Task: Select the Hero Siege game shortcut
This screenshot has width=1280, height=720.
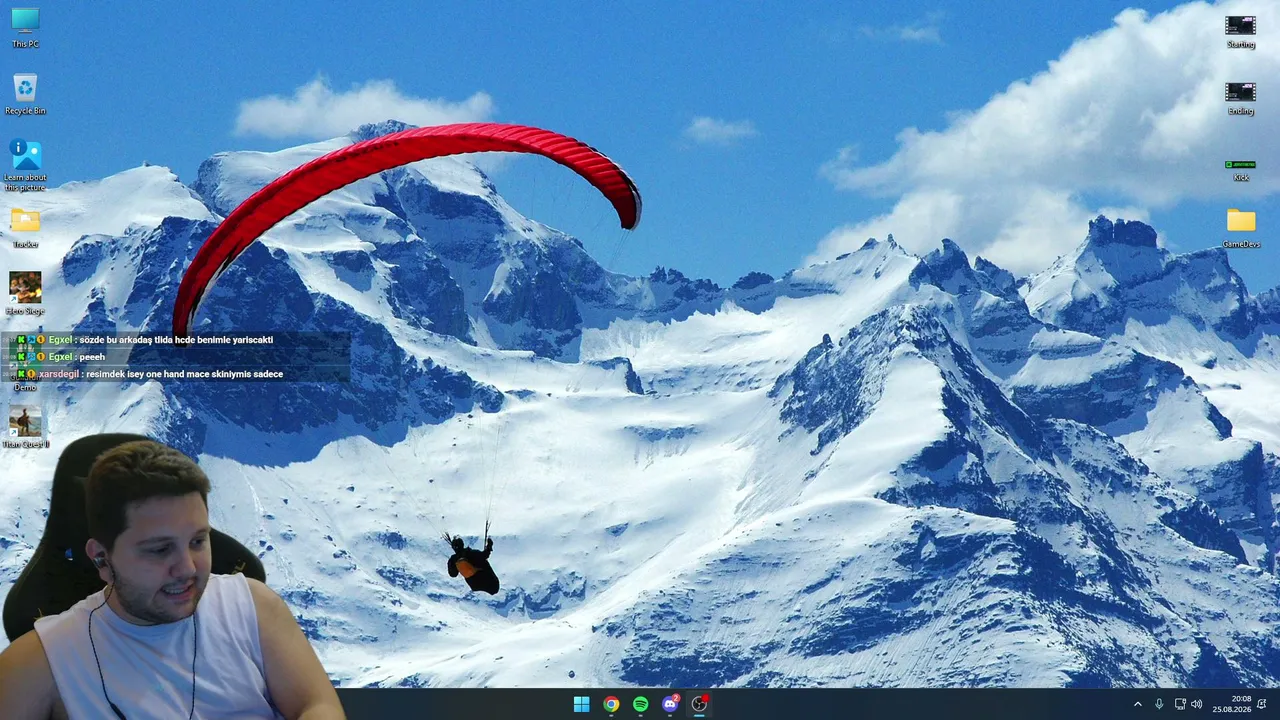Action: (x=25, y=294)
